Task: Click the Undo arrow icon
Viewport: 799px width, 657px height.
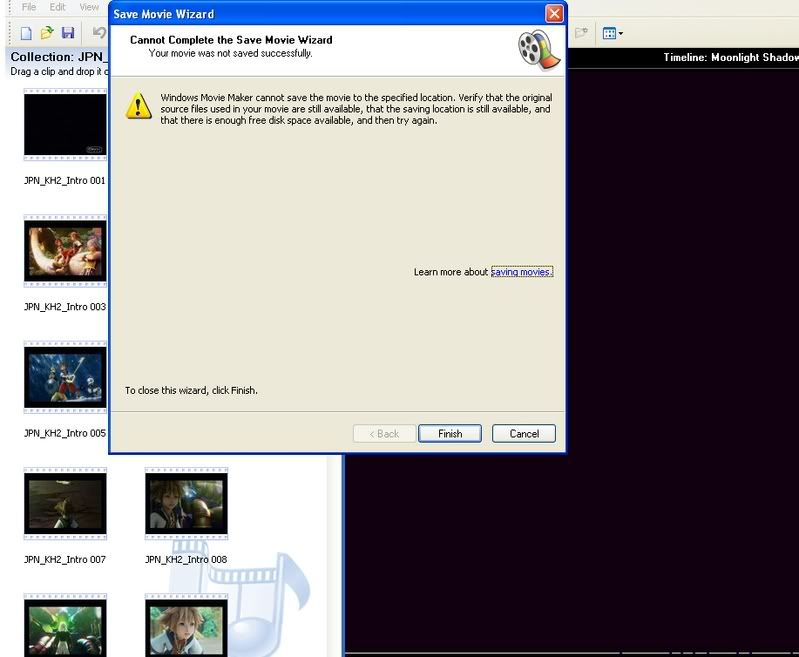Action: point(99,33)
